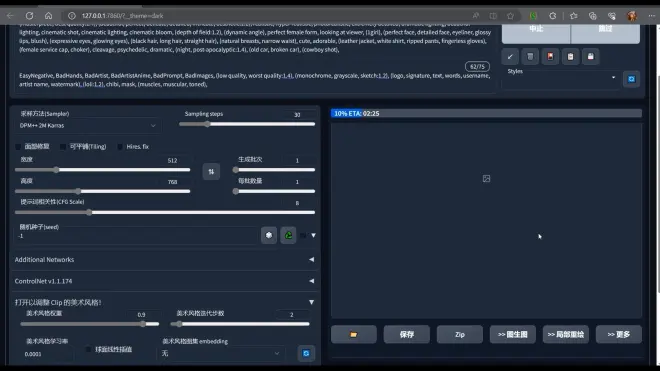Send the image to inpaint button
The image size is (660, 371).
[566, 334]
